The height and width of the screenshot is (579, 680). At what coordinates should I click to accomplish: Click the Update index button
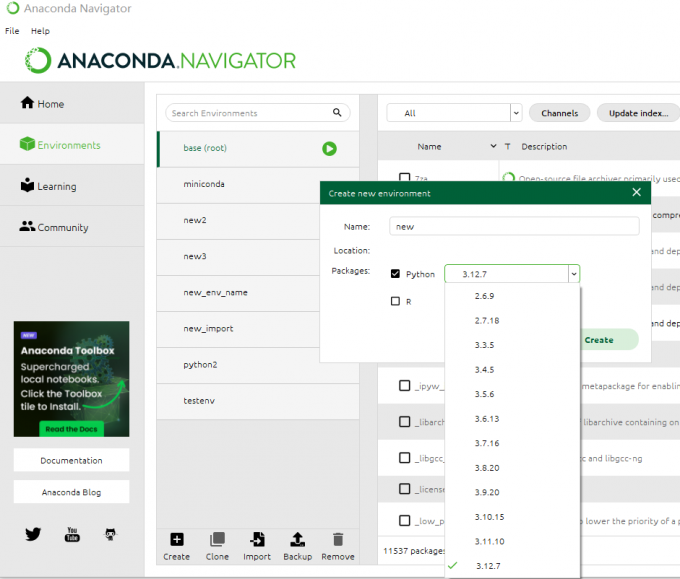[638, 113]
